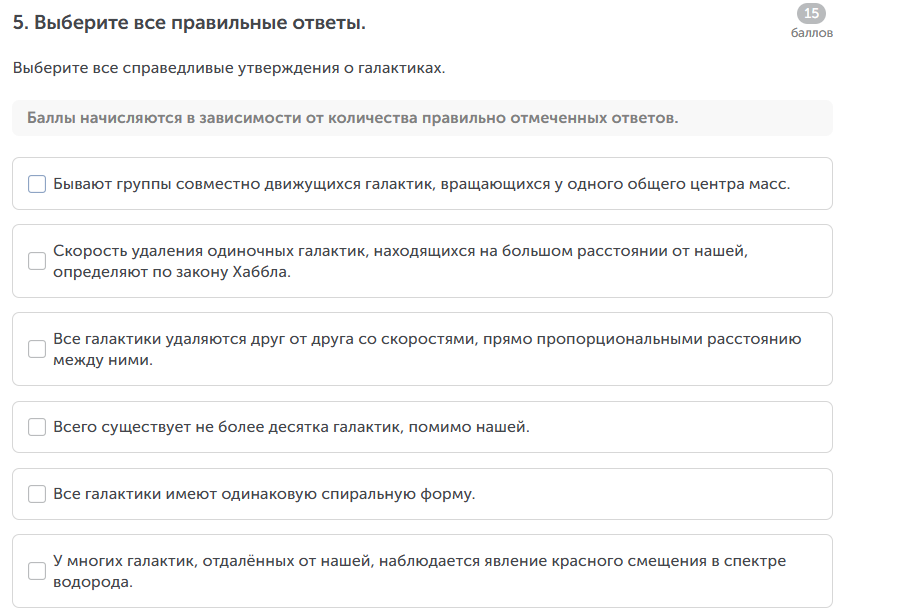Toggle checkbox for the 'красного смещения' statement

point(37,571)
